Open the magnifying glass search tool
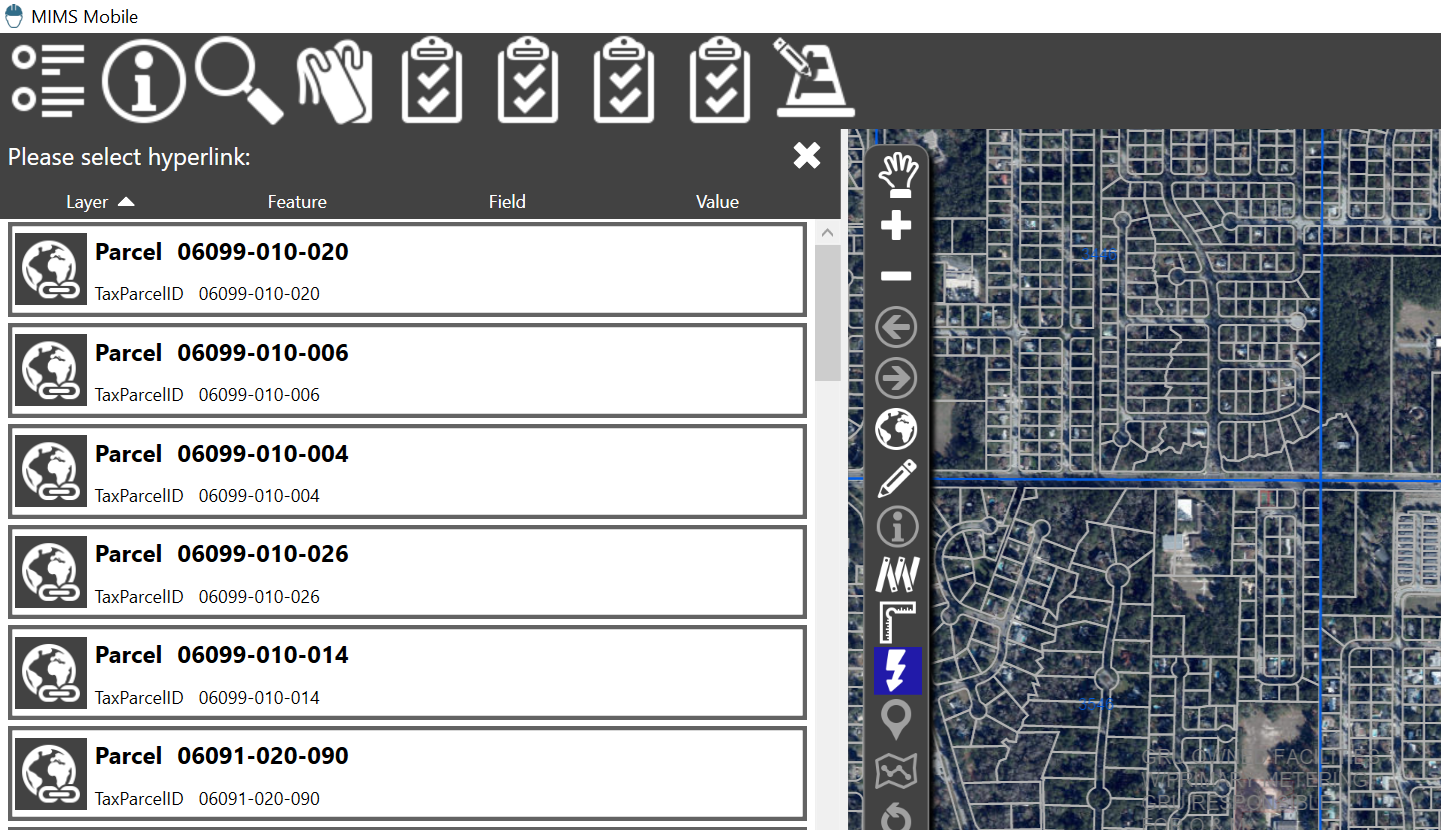Viewport: 1441px width, 830px height. click(x=240, y=80)
